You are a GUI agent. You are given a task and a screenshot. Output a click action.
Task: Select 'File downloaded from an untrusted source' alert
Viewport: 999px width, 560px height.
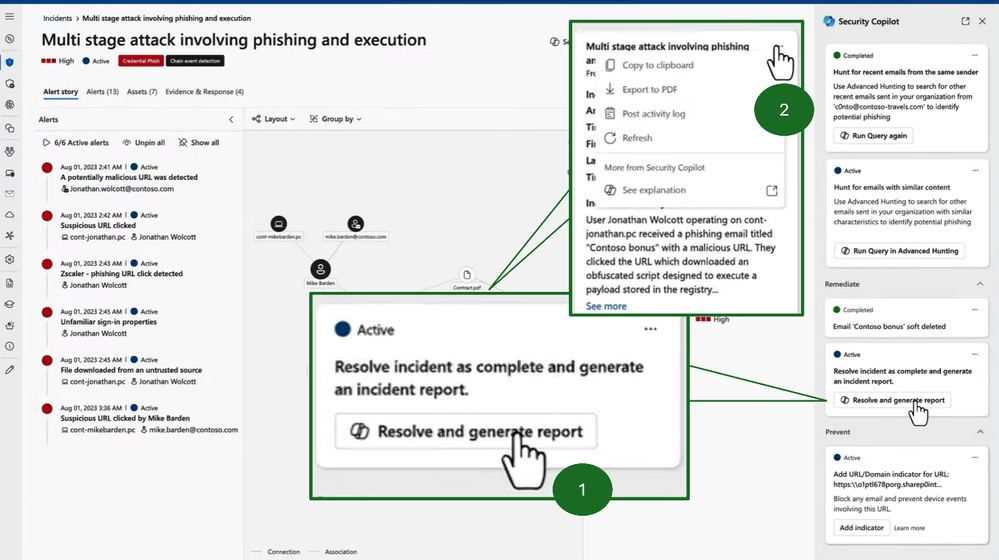tap(131, 370)
